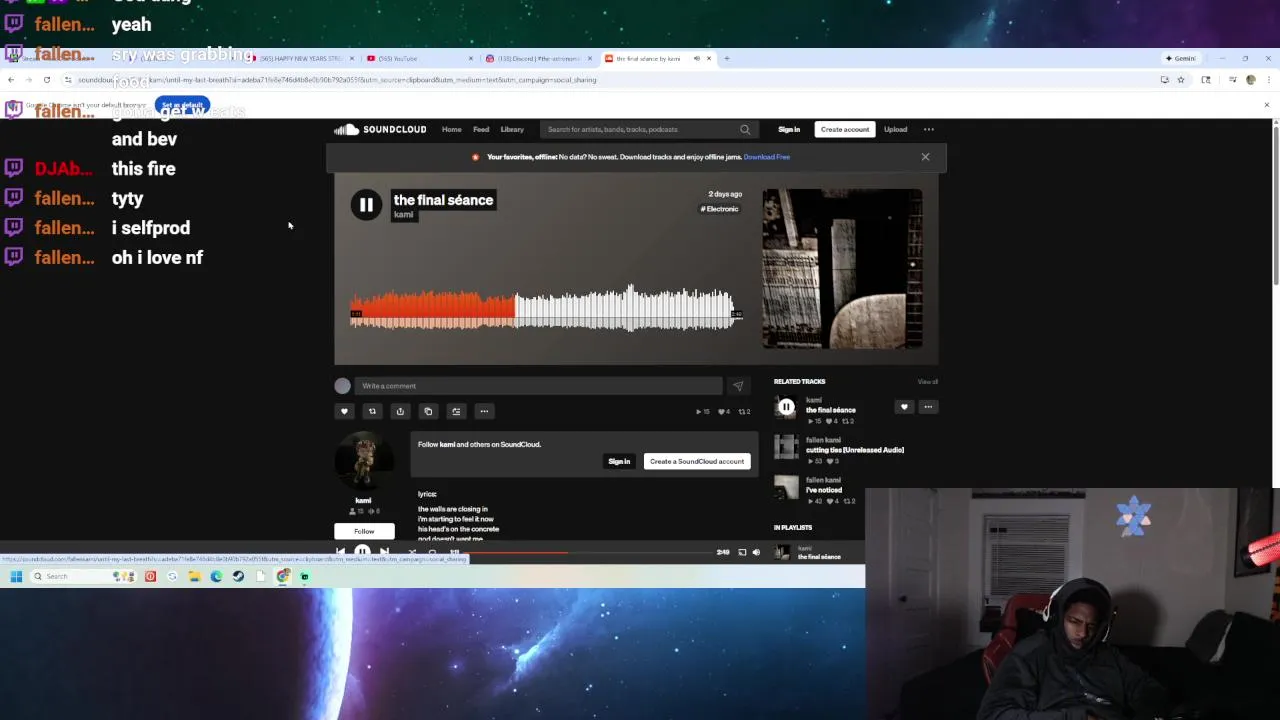This screenshot has width=1280, height=720.
Task: Open the Windows Start menu
Action: 16,576
